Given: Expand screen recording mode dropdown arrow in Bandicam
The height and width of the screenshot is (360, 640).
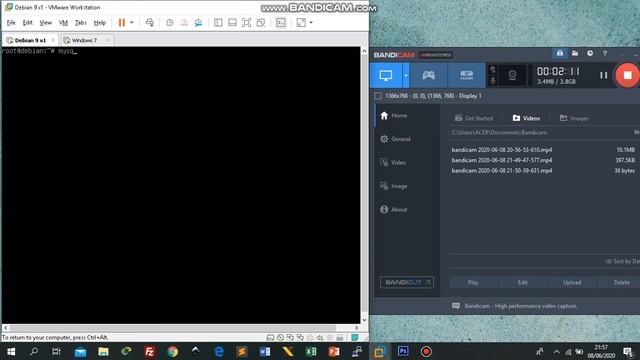Looking at the screenshot, I should [x=406, y=75].
